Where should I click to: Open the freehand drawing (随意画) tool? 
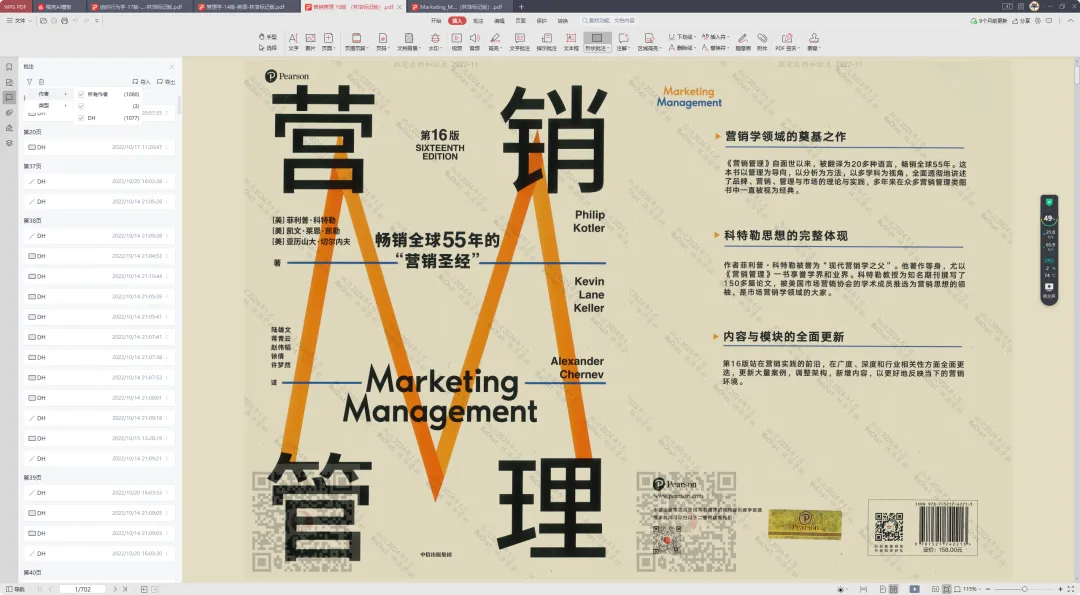point(743,42)
